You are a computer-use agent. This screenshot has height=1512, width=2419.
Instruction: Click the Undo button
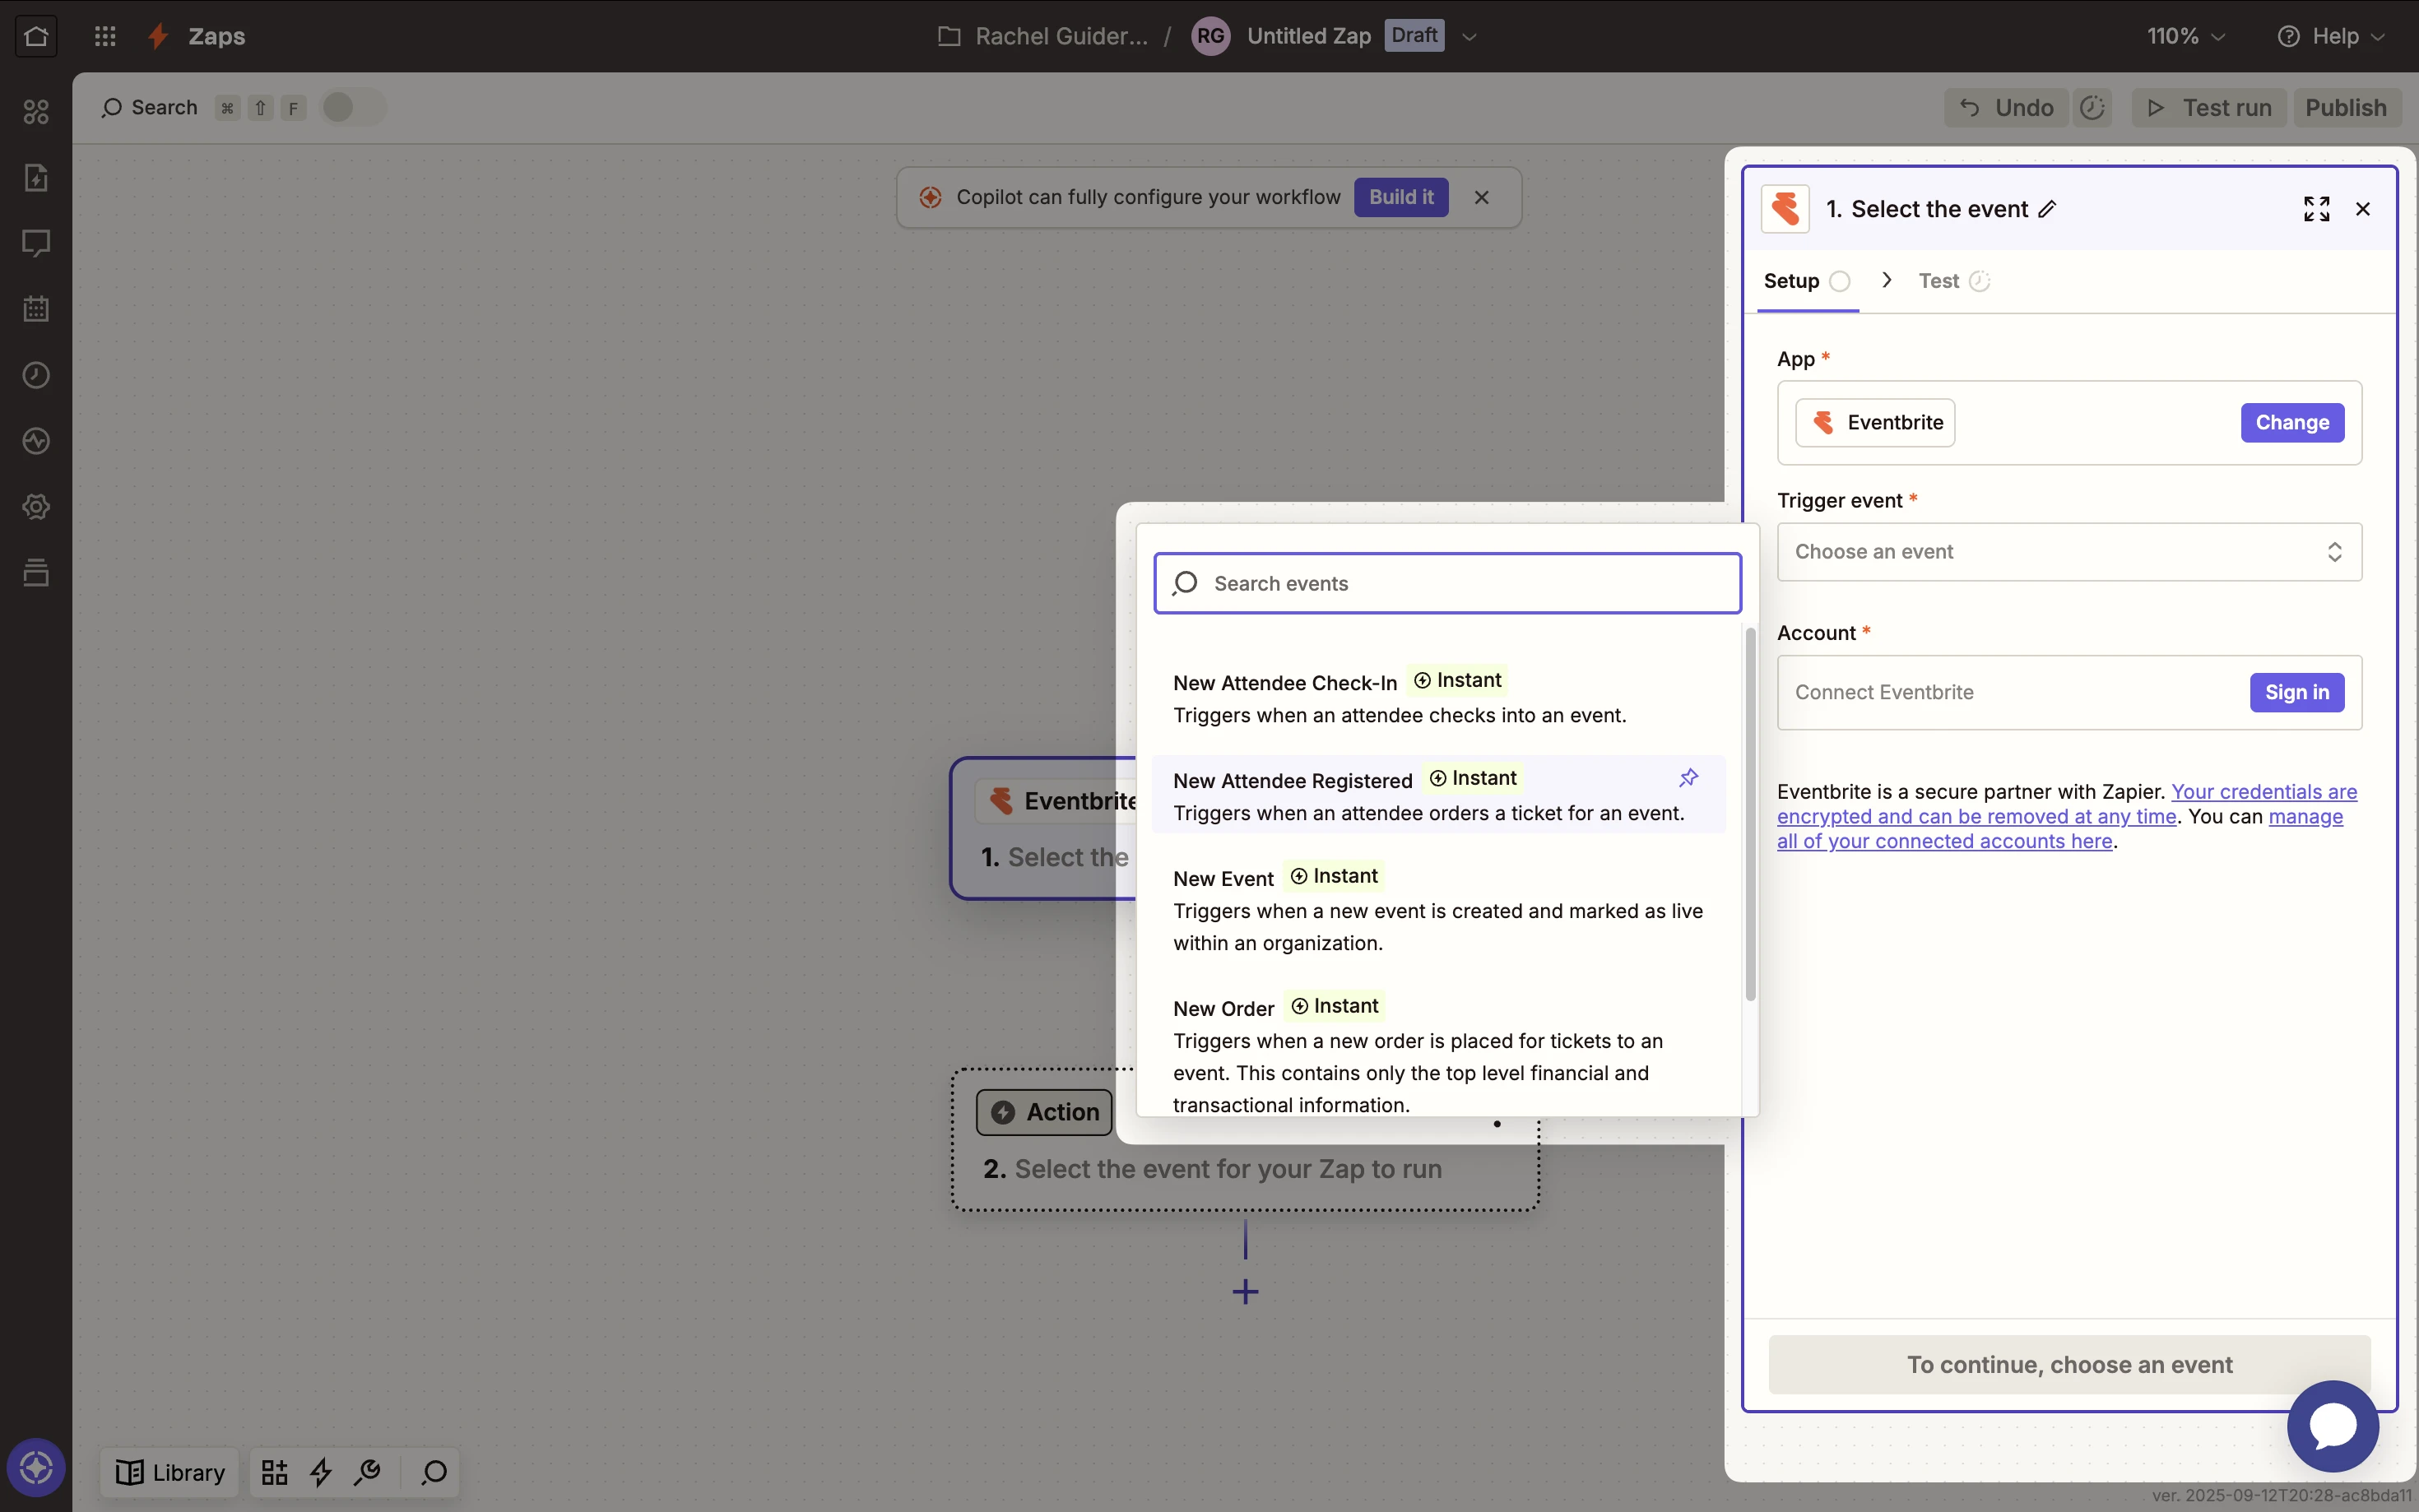2006,108
